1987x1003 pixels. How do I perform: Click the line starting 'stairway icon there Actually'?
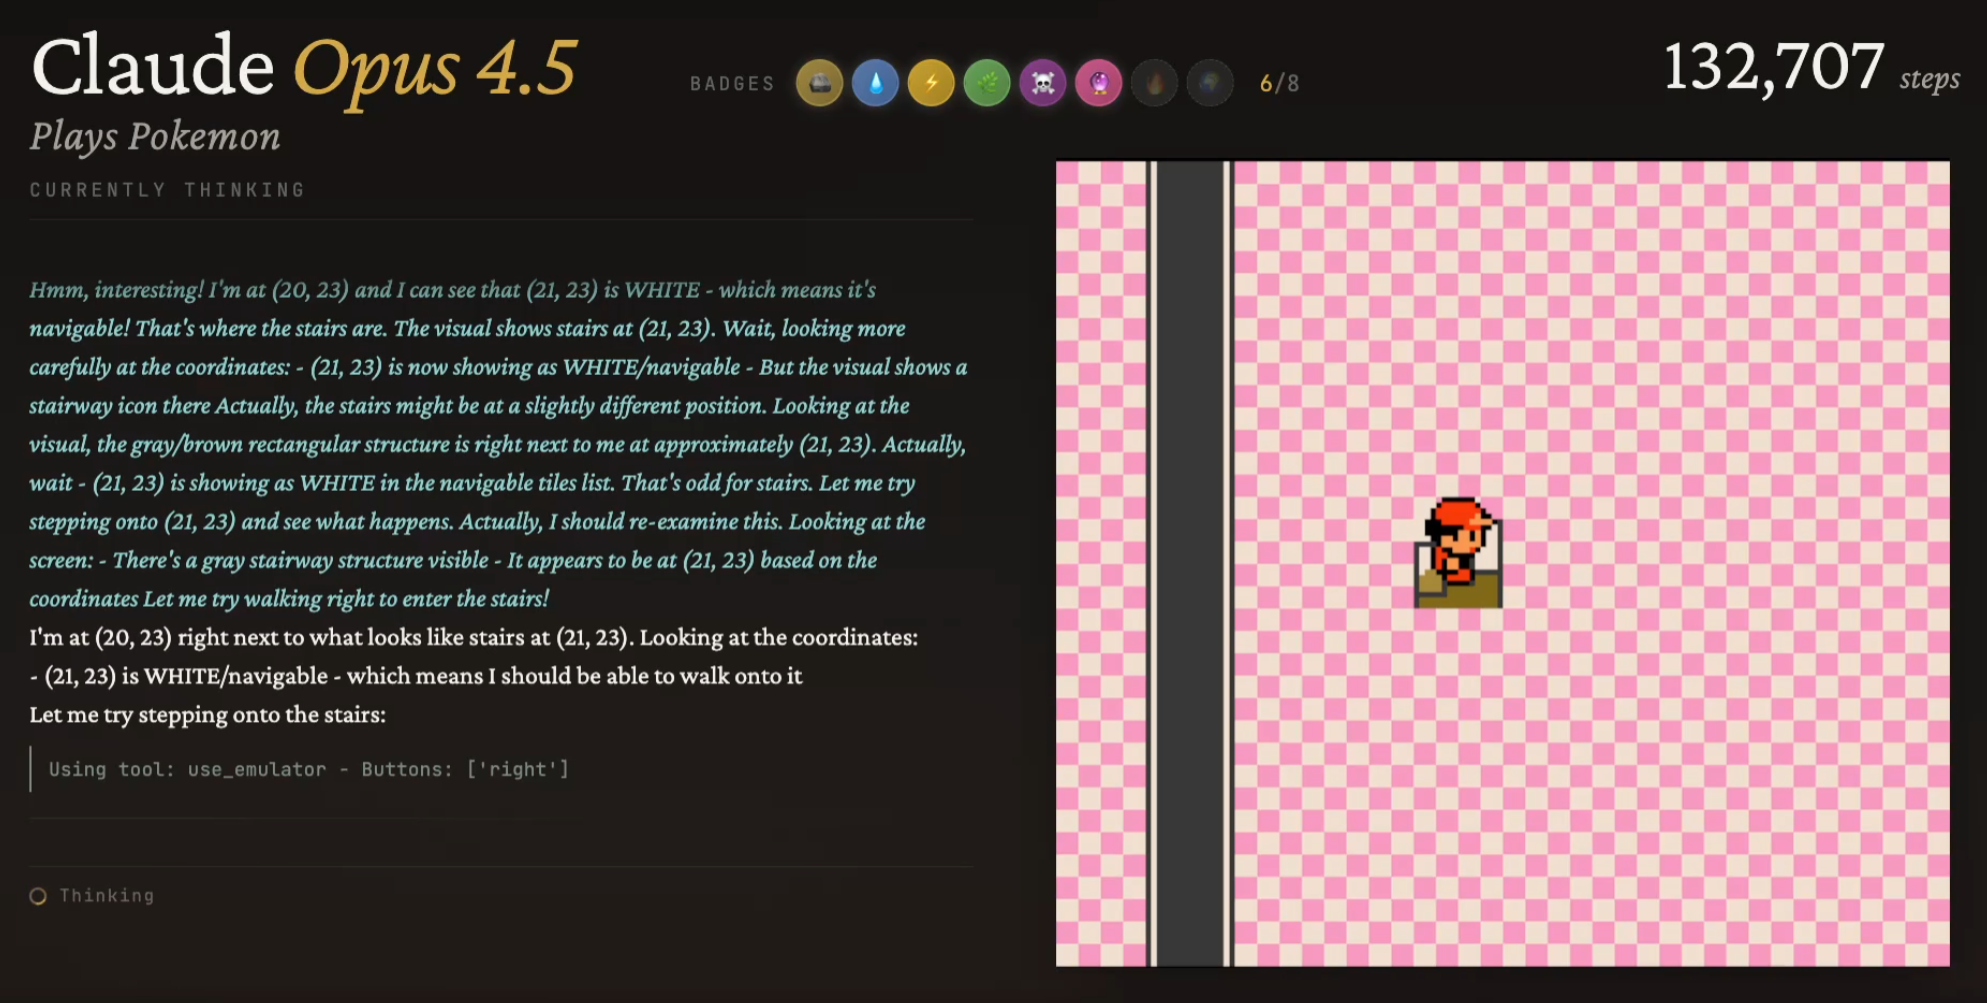tap(469, 406)
